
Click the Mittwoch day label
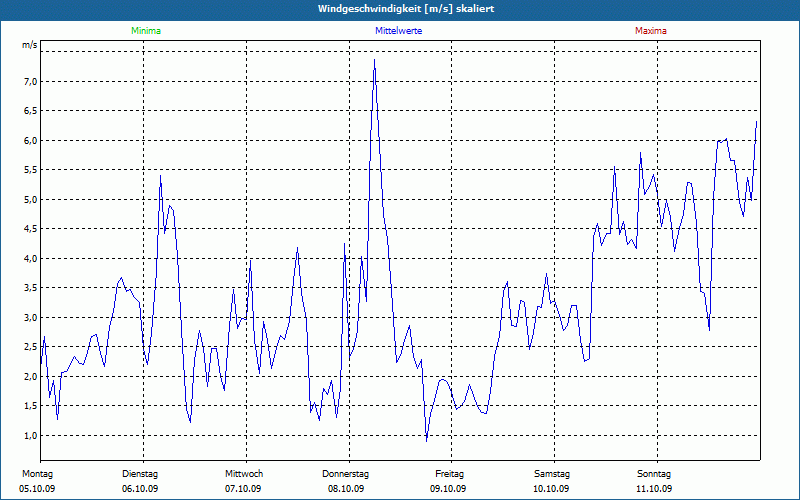click(x=244, y=474)
